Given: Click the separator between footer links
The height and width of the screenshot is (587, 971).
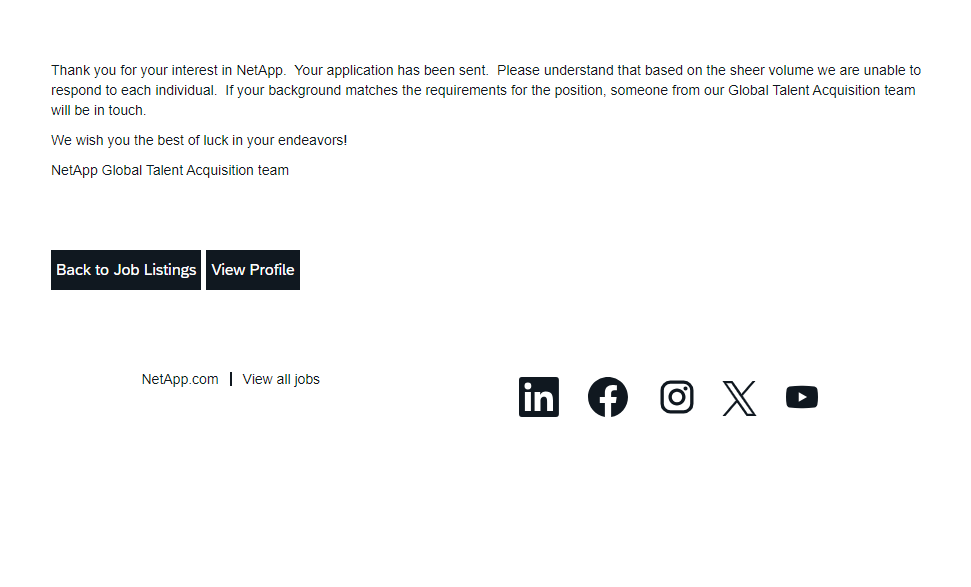Looking at the screenshot, I should 231,379.
